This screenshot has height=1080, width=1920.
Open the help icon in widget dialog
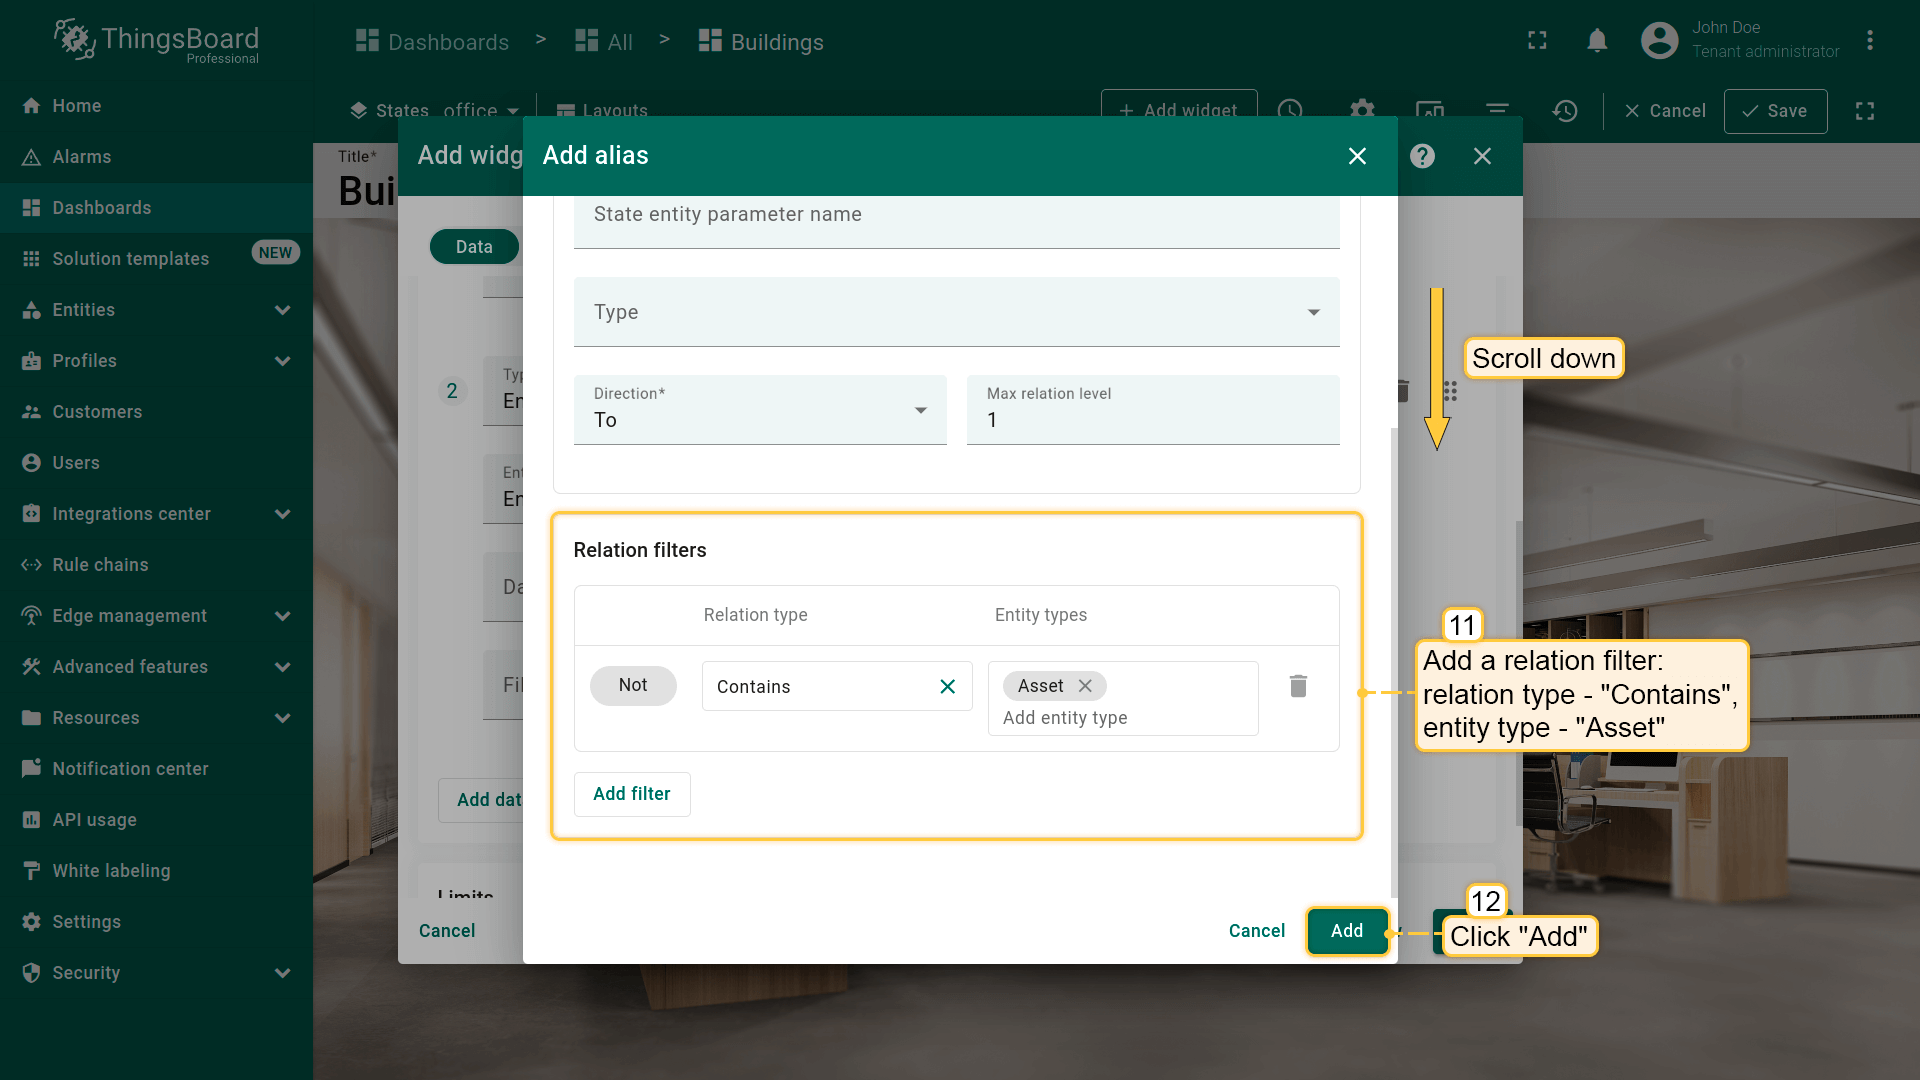tap(1422, 156)
